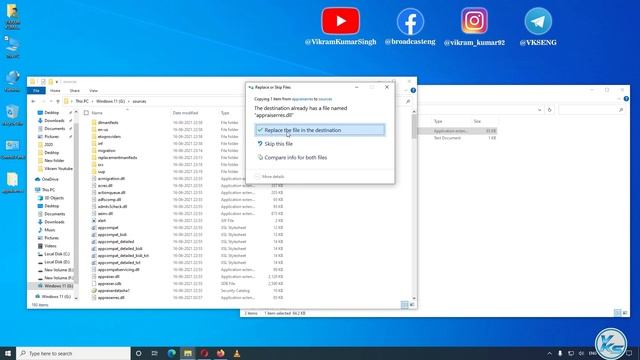Click the Skip this file icon
This screenshot has width=640, height=360.
(260, 144)
